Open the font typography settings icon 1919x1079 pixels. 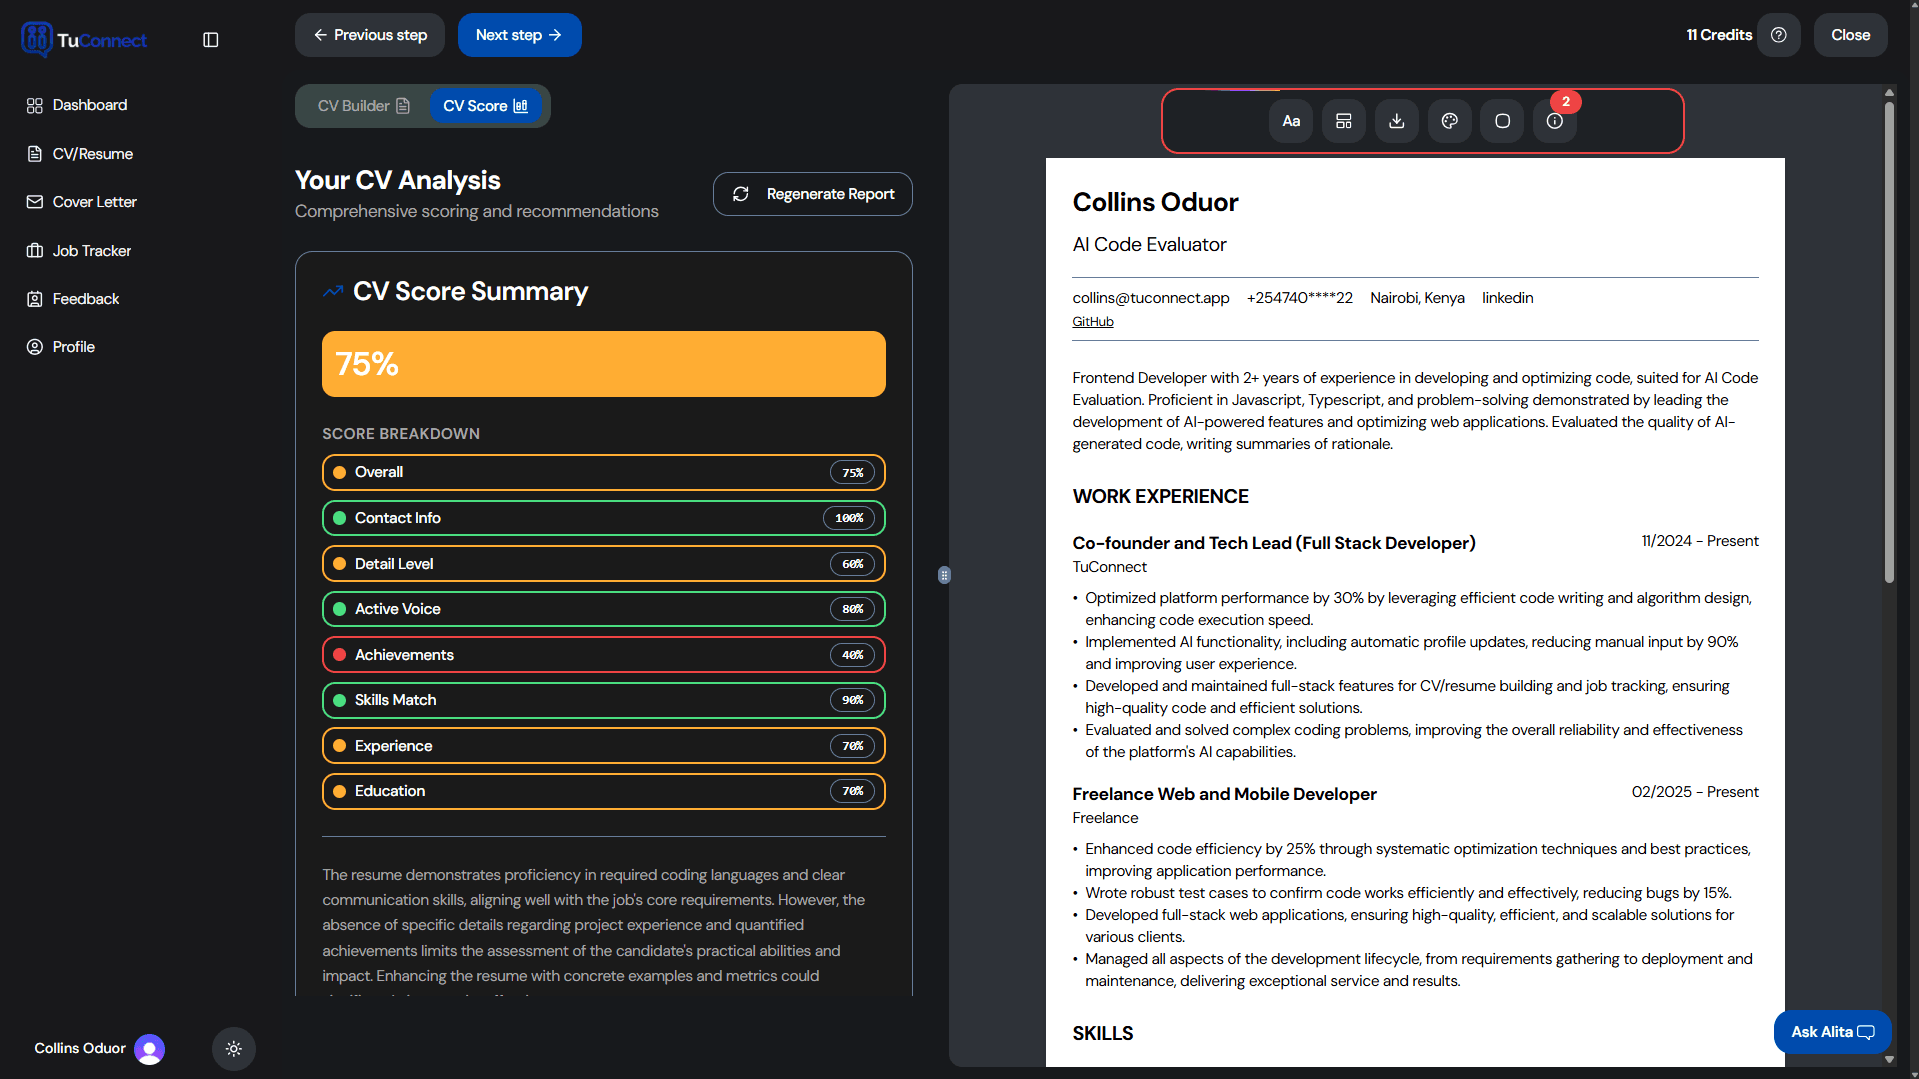[1290, 120]
